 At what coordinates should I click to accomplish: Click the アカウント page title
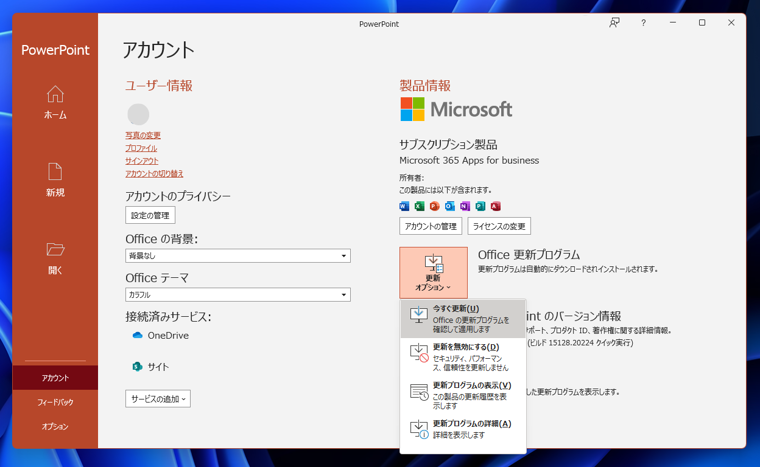pyautogui.click(x=158, y=50)
